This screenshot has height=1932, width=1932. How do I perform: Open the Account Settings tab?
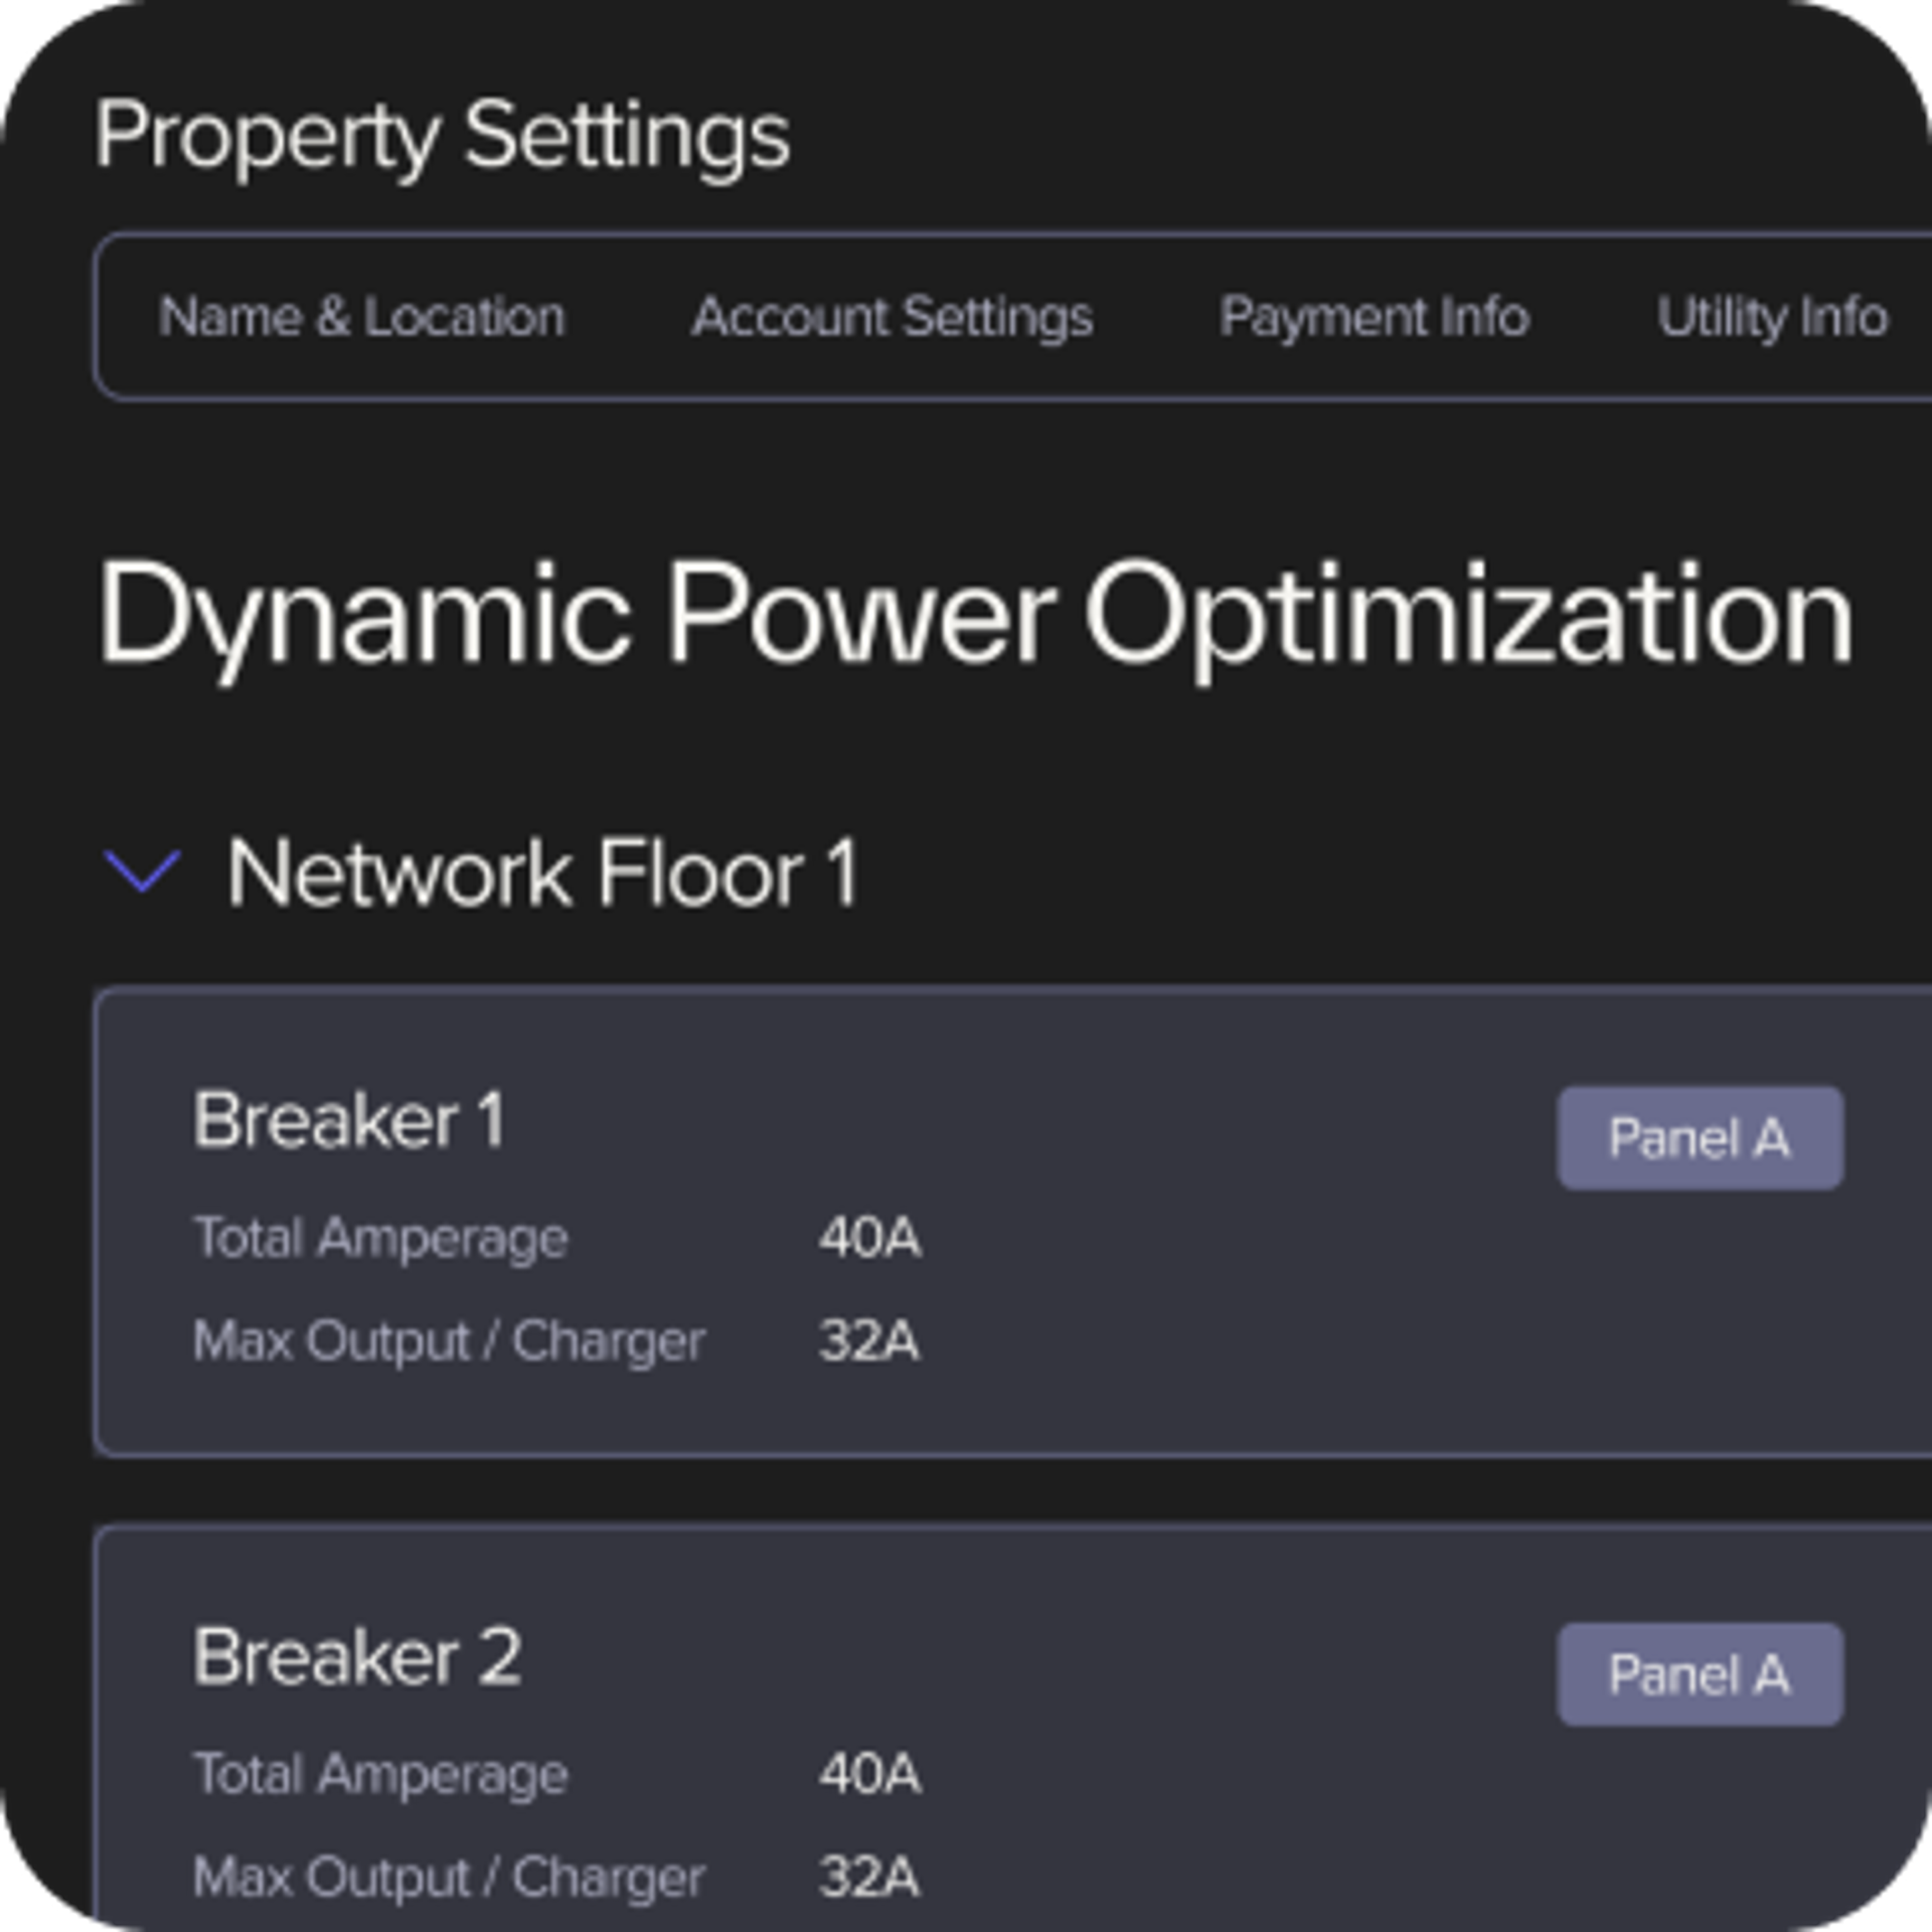click(893, 318)
